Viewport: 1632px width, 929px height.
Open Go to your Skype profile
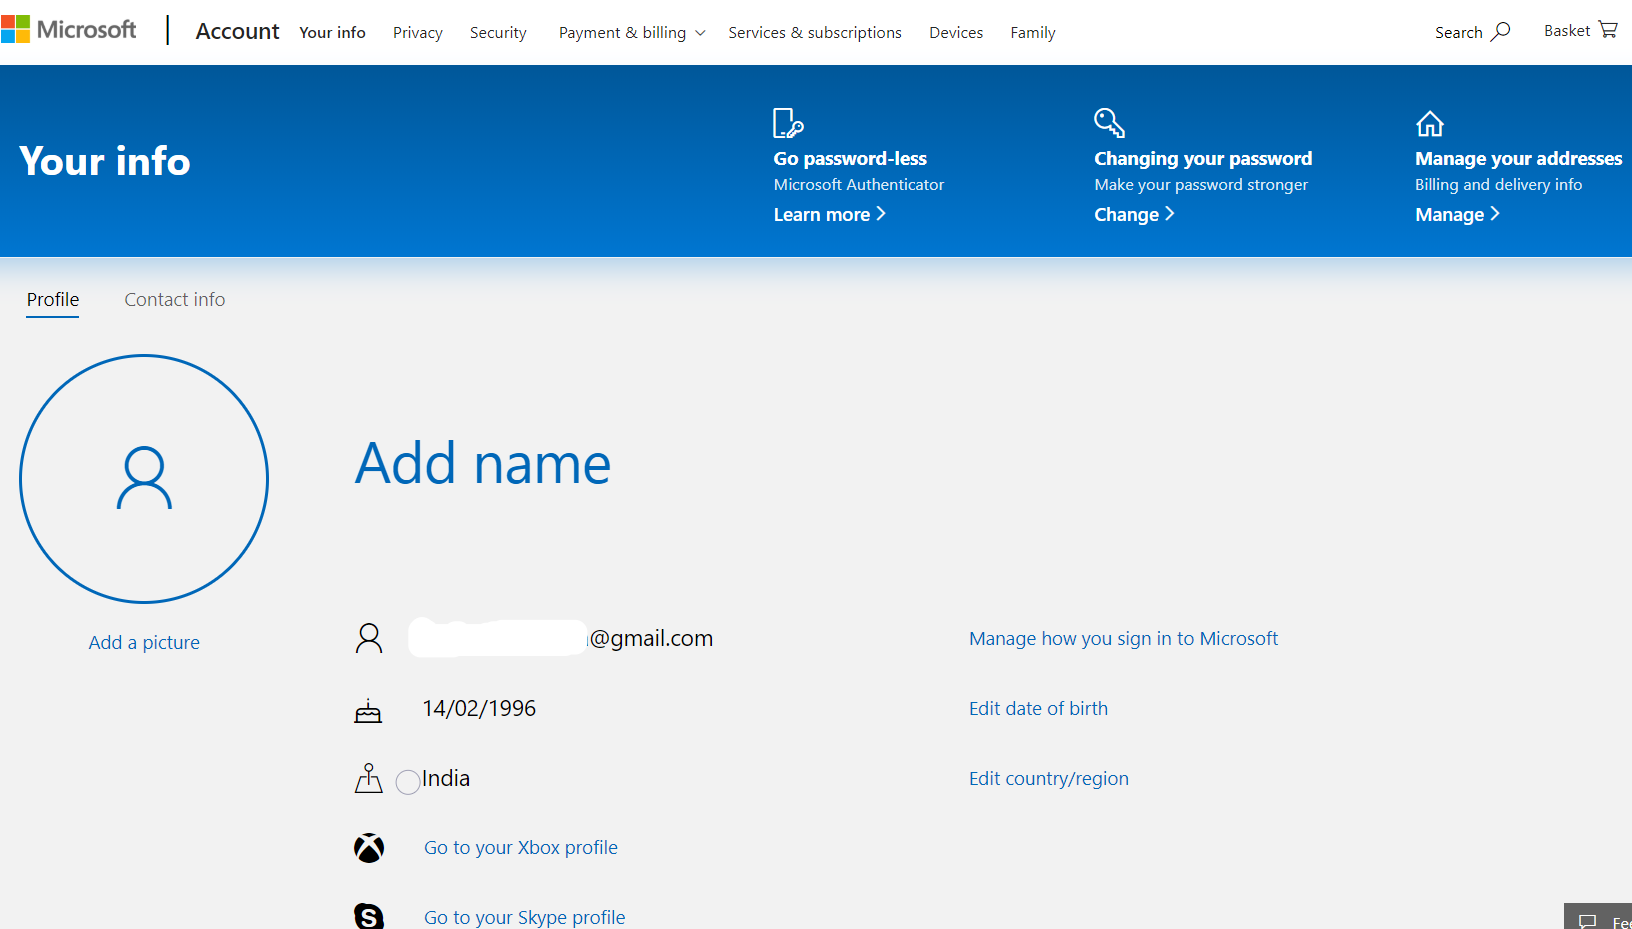coord(525,917)
